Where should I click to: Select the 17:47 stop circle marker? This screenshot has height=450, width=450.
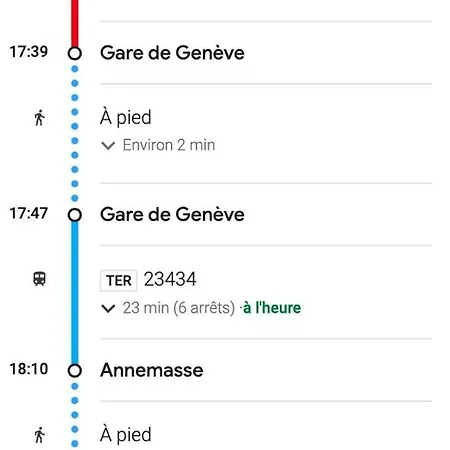[x=75, y=215]
